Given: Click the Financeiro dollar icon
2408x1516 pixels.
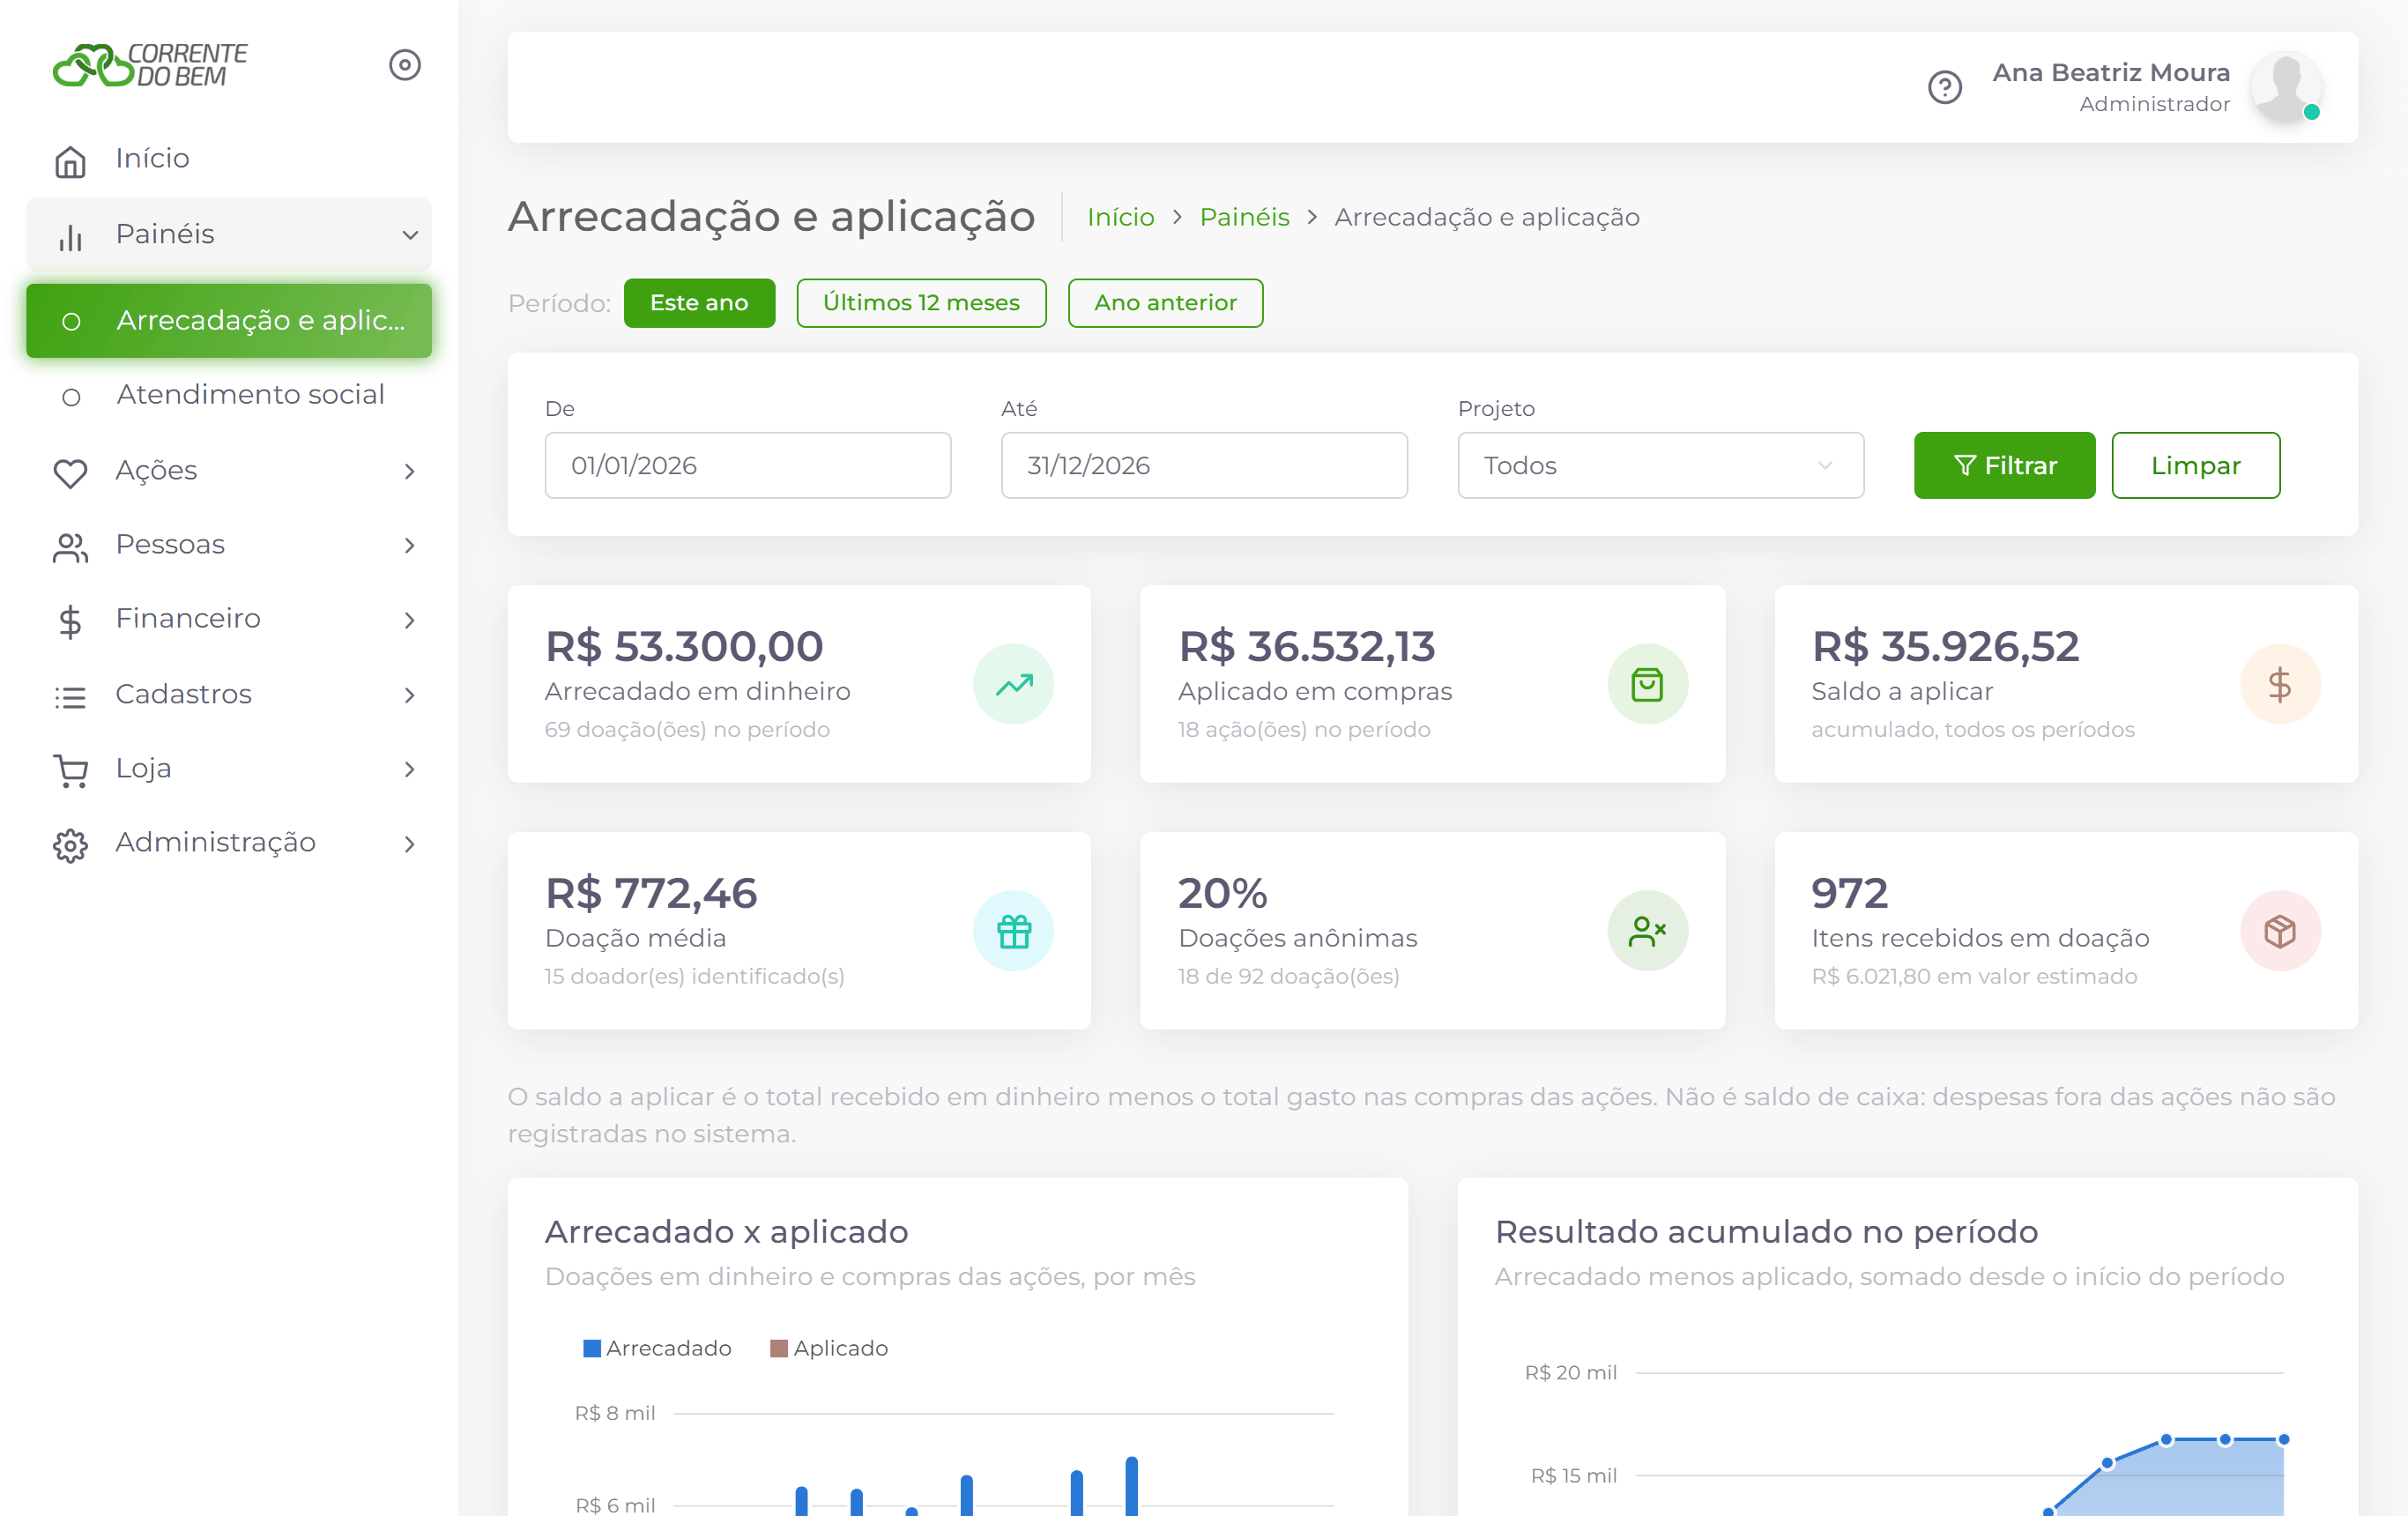Looking at the screenshot, I should (70, 621).
